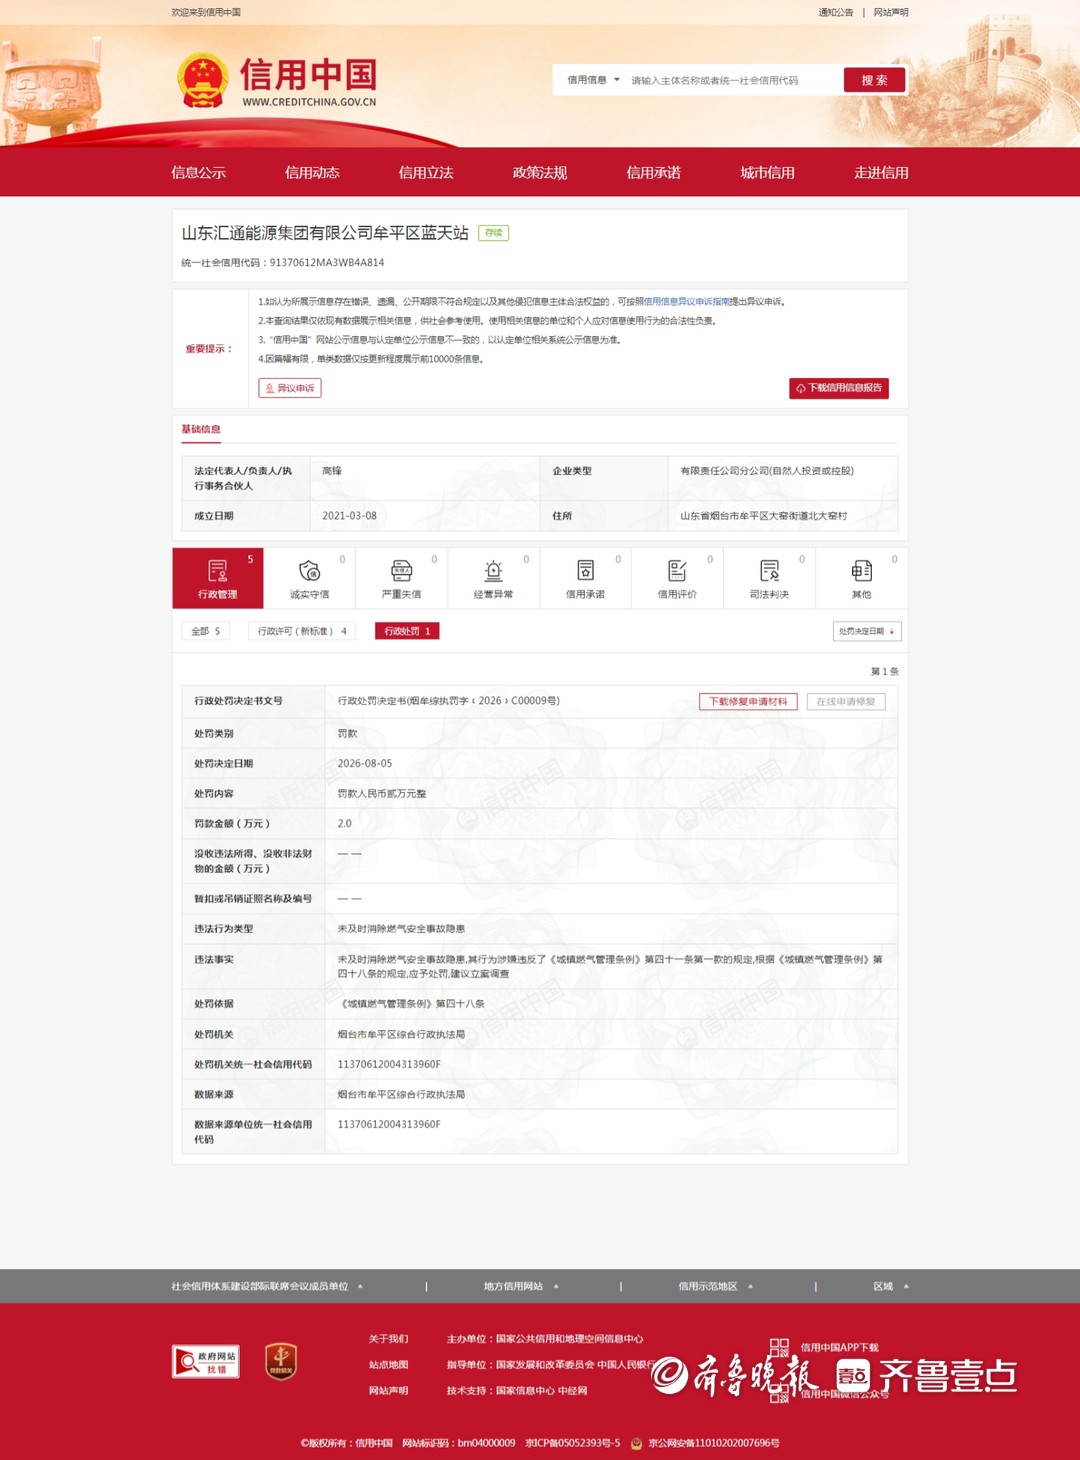The image size is (1080, 1460).
Task: Select the 全部 5 filter tab
Action: point(206,631)
